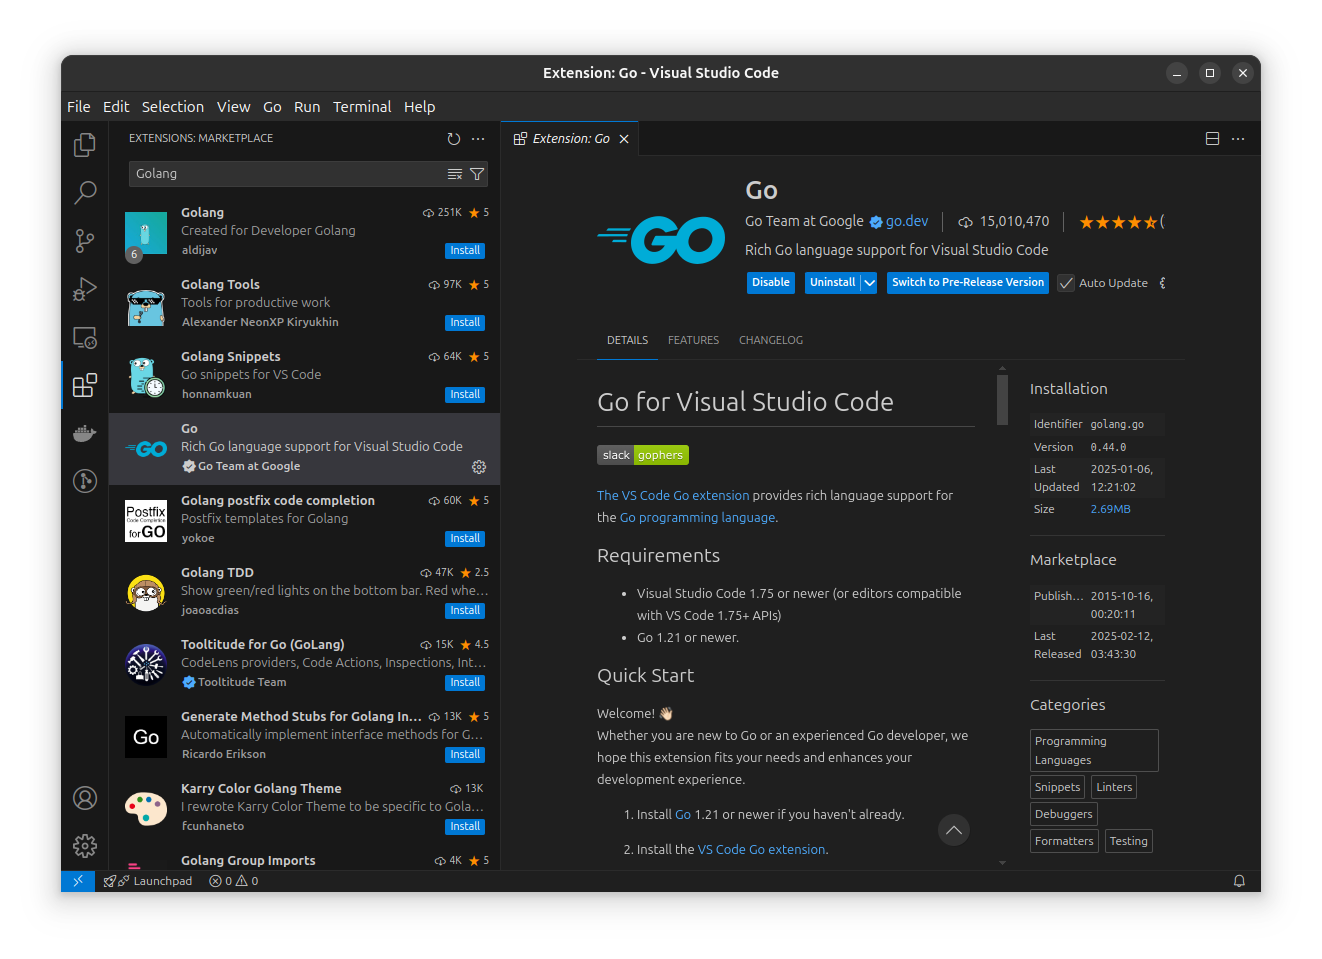
Task: Select the Testing category tag
Action: pyautogui.click(x=1128, y=841)
